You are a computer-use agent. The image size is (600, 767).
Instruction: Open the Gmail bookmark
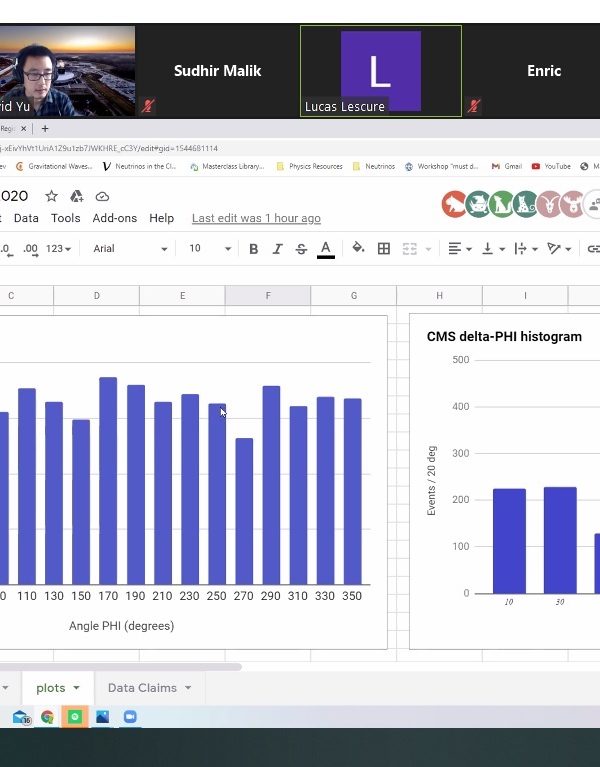tap(507, 167)
